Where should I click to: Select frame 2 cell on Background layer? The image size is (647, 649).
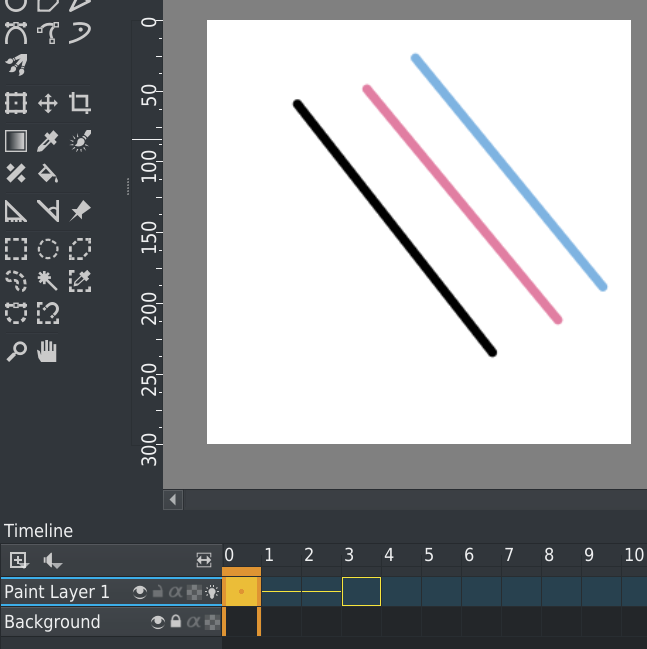[x=321, y=621]
